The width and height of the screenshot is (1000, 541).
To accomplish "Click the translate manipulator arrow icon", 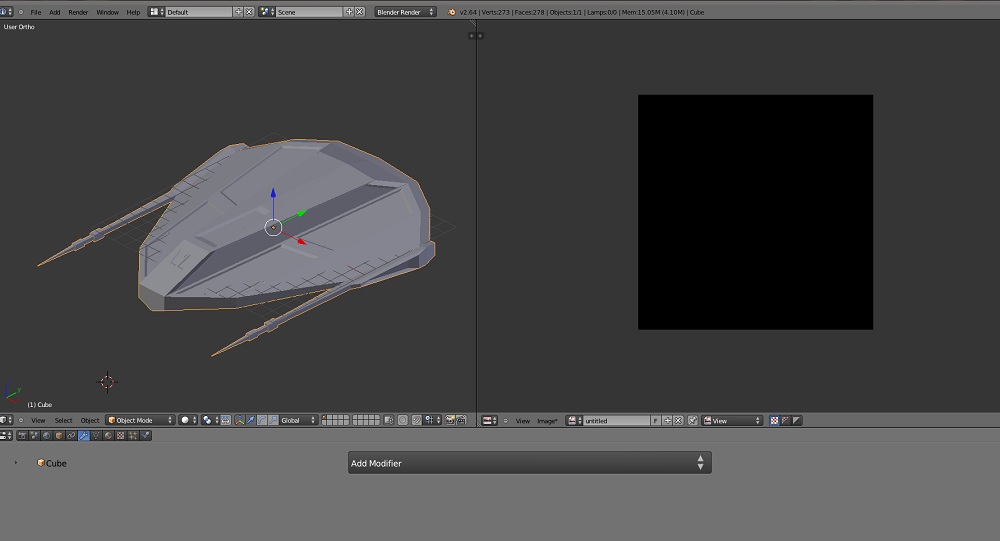I will (251, 420).
